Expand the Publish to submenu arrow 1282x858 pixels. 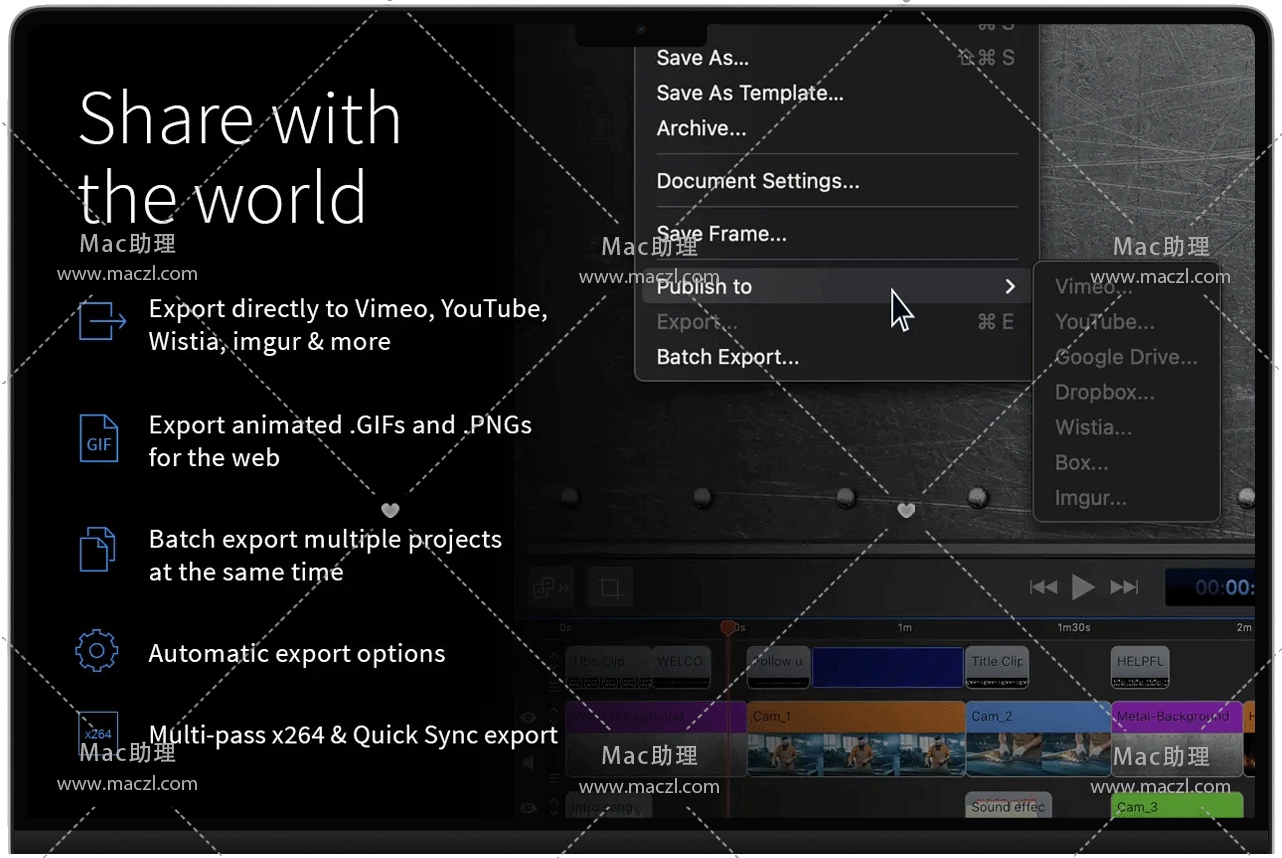1010,287
